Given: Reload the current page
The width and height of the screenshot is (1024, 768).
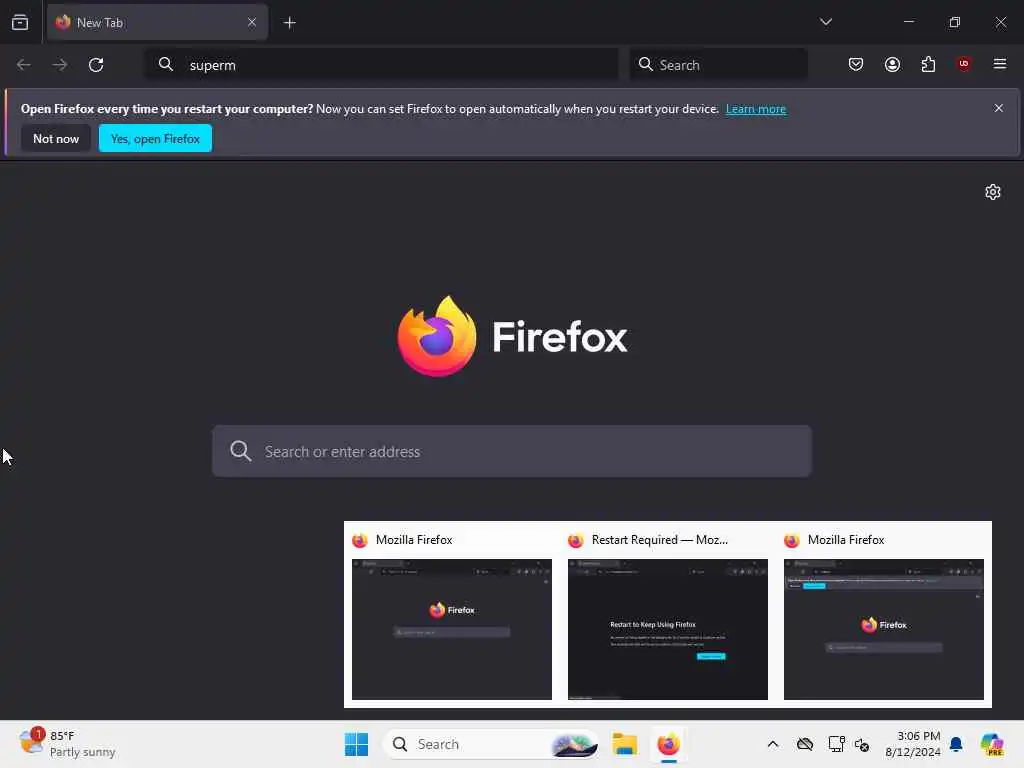Looking at the screenshot, I should point(96,65).
